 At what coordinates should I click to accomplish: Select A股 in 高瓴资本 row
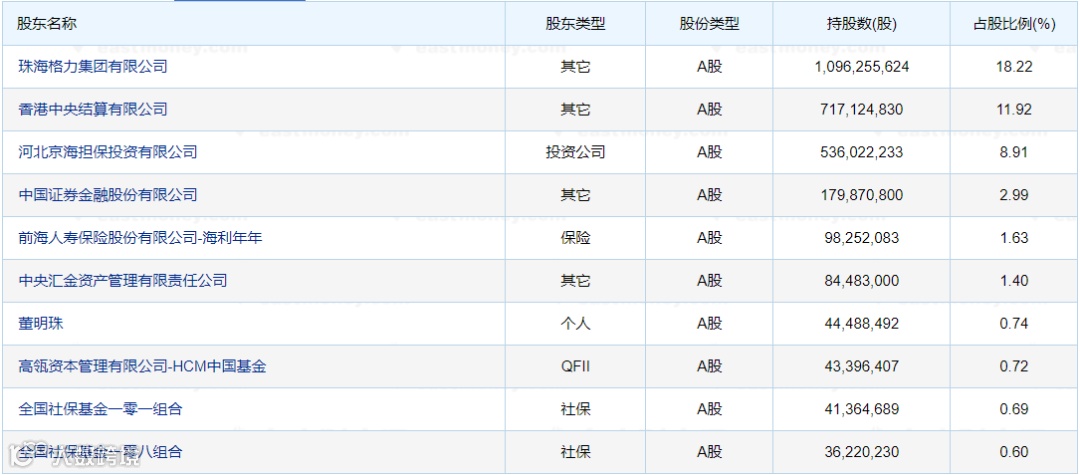[x=709, y=366]
